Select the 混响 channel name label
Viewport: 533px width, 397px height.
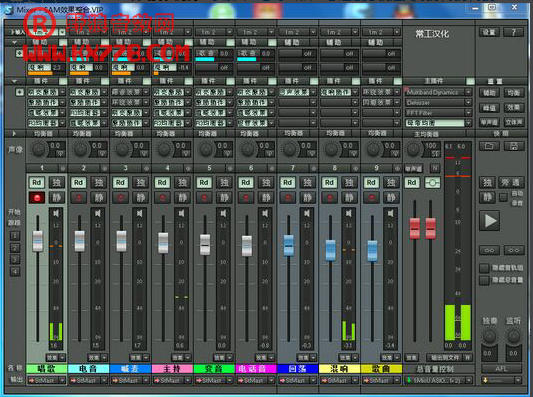tap(339, 369)
